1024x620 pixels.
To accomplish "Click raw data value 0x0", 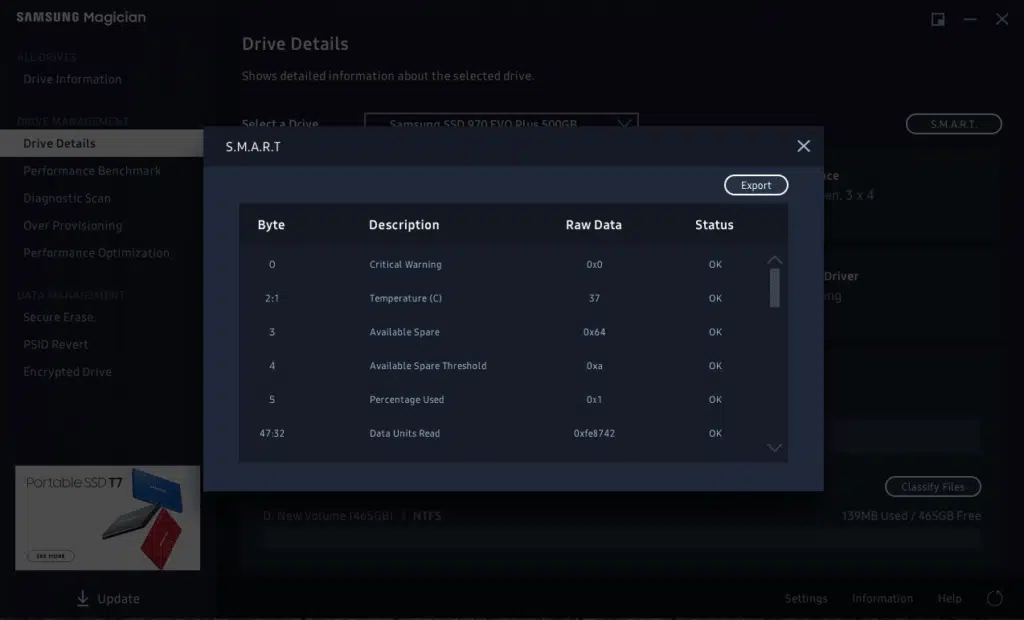I will [594, 265].
